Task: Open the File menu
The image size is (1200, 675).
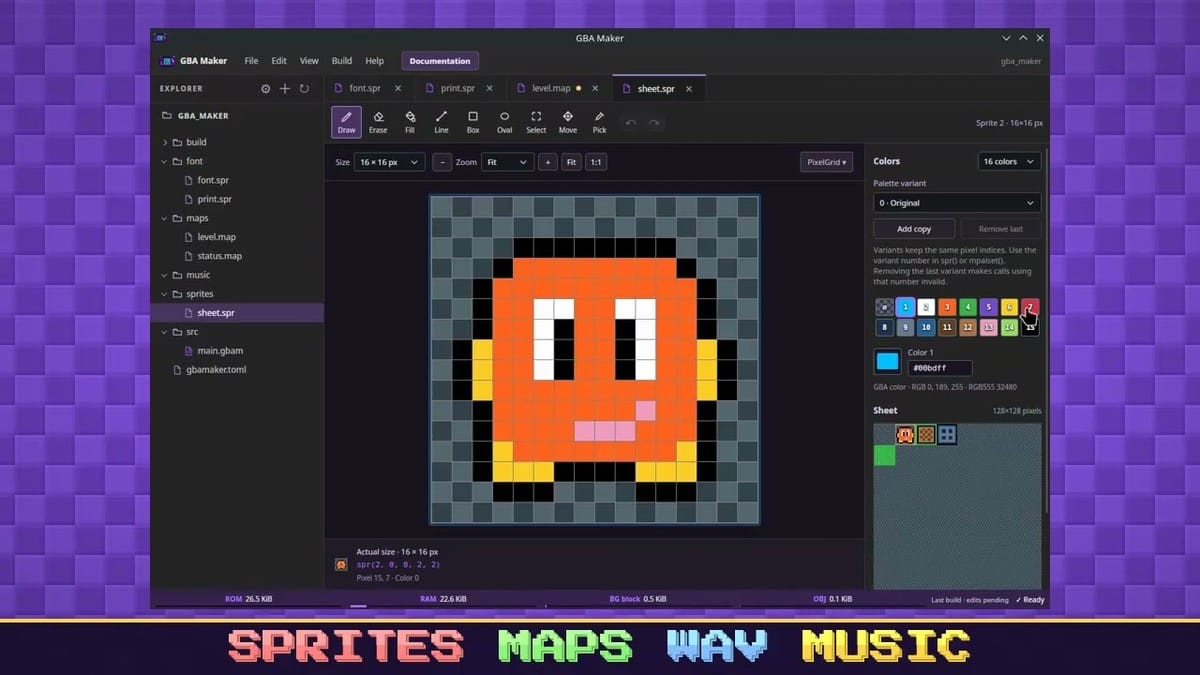Action: pyautogui.click(x=251, y=61)
